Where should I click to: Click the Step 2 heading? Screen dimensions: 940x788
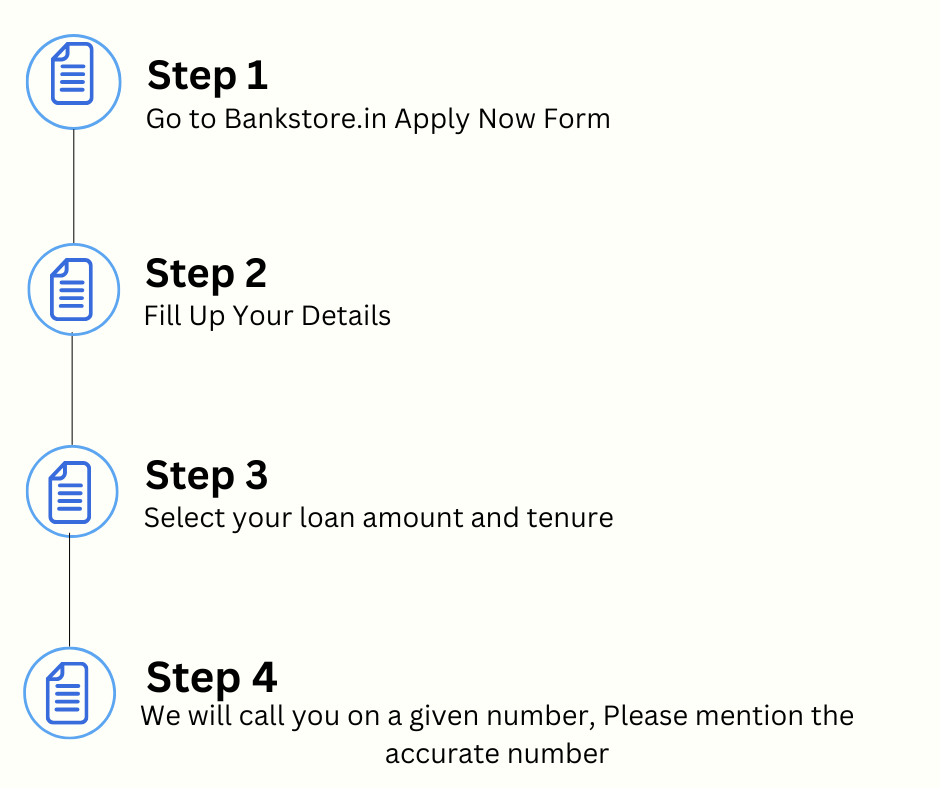pyautogui.click(x=206, y=274)
